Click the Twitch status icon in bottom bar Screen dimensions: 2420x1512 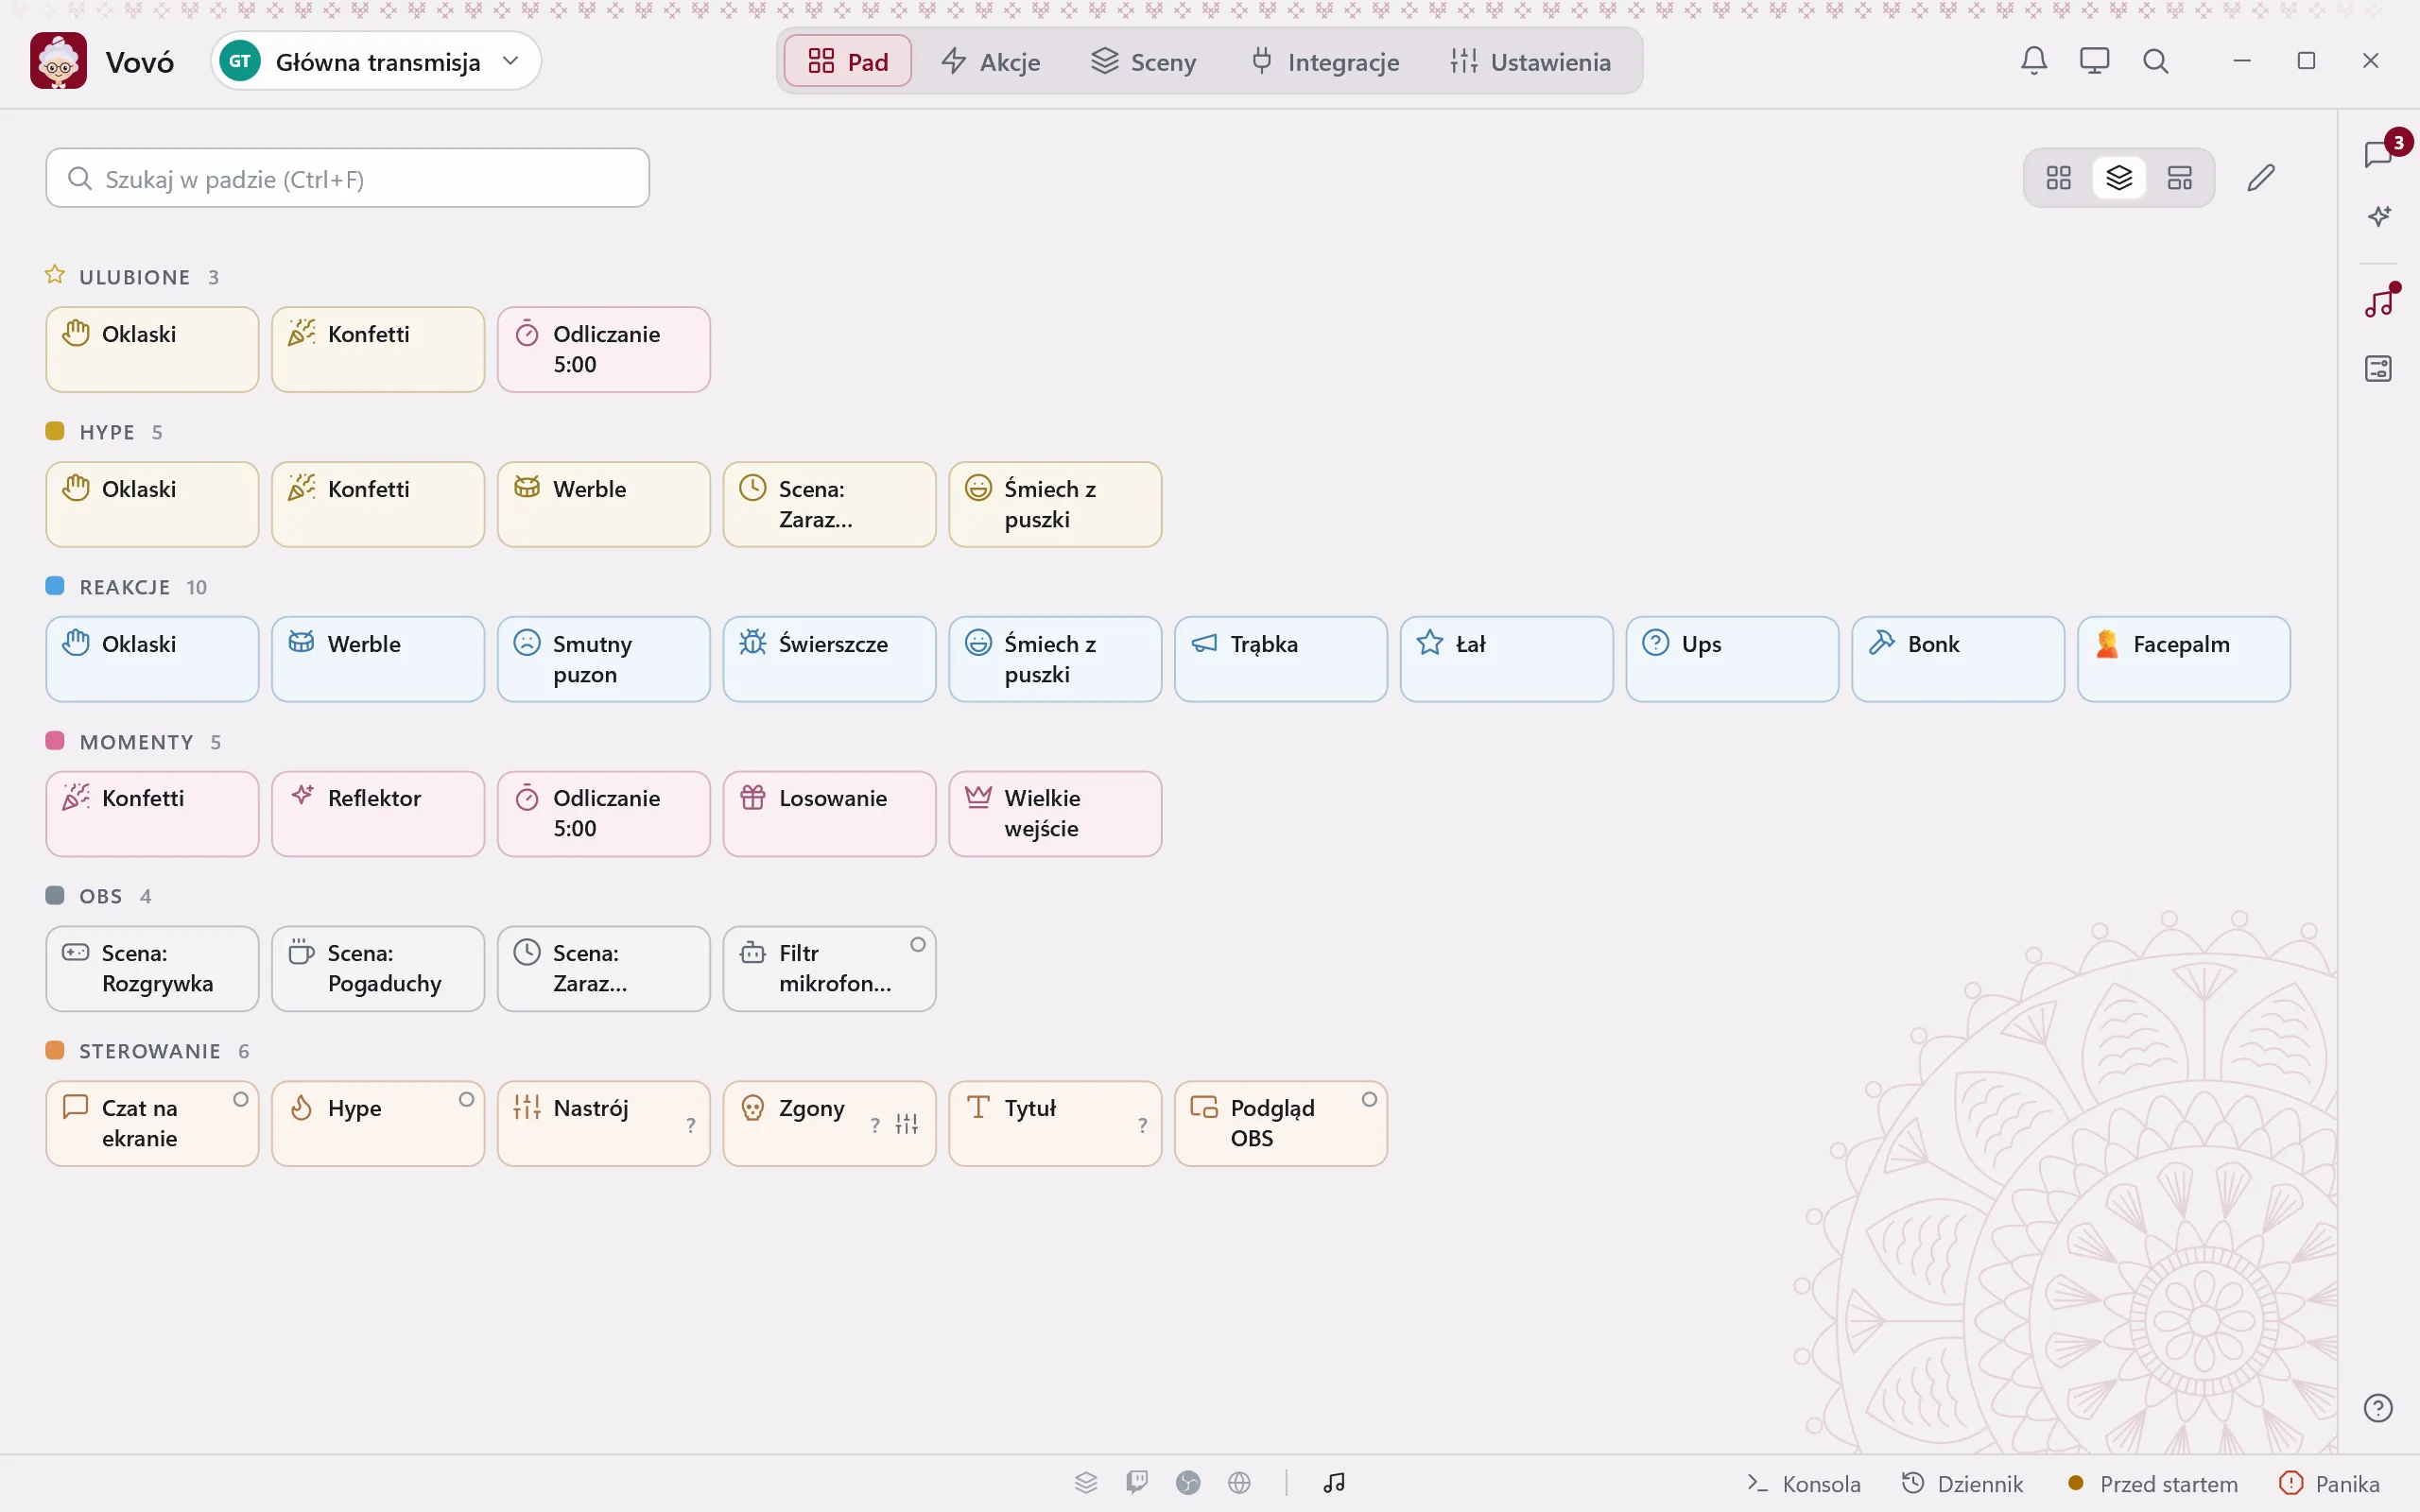coord(1137,1482)
